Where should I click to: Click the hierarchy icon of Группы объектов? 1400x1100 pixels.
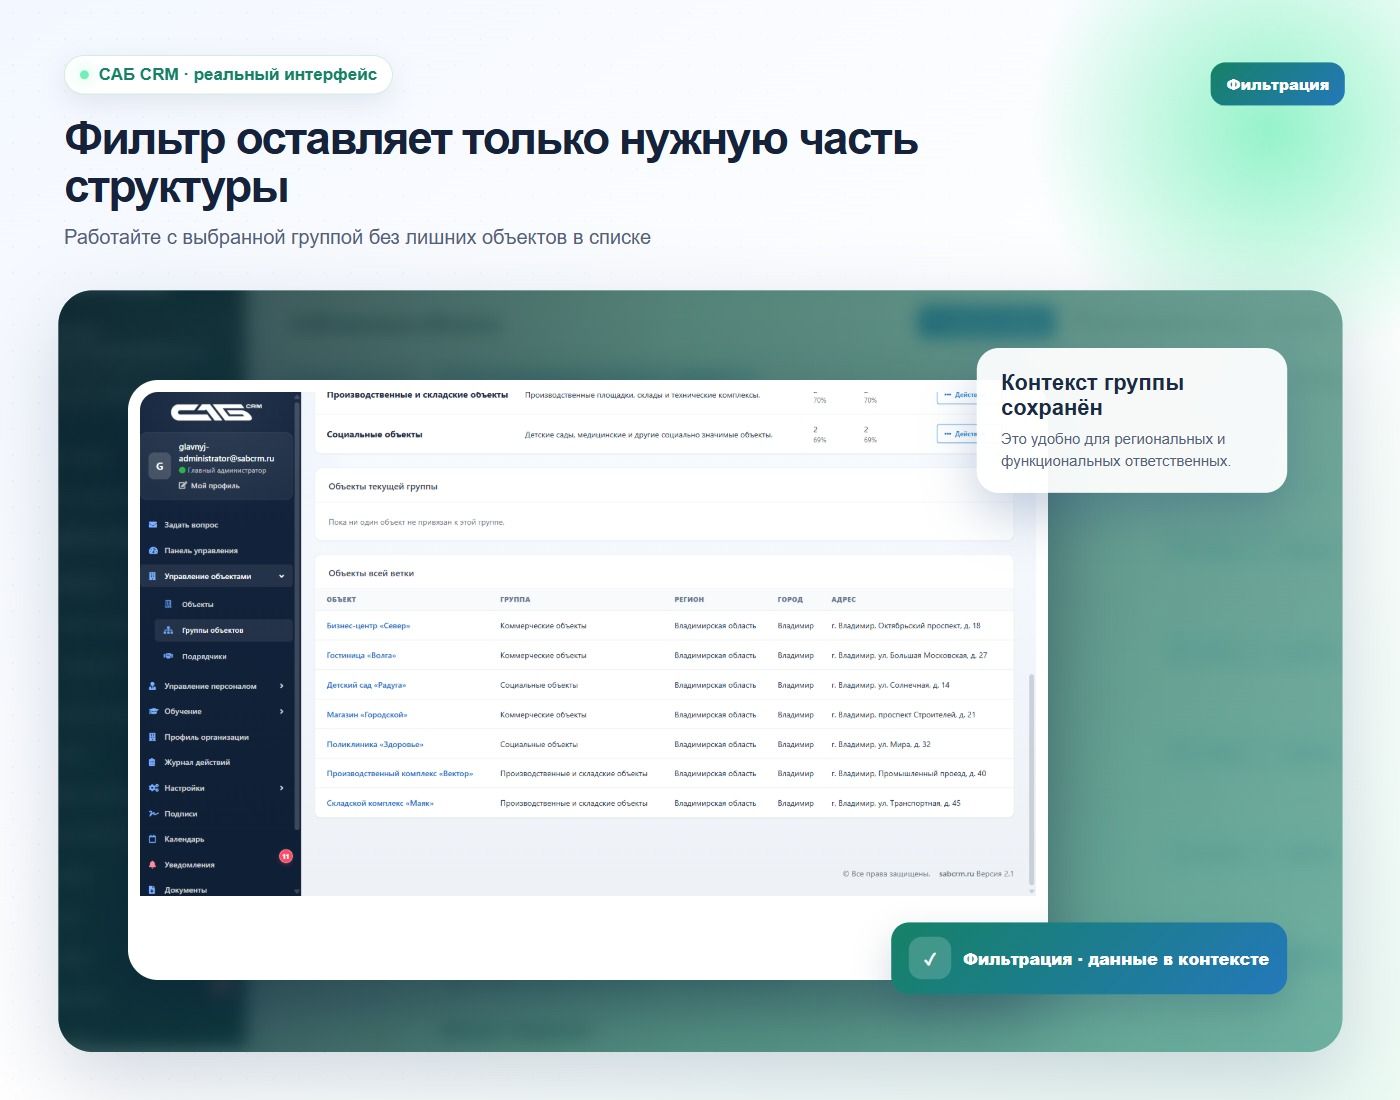tap(168, 630)
